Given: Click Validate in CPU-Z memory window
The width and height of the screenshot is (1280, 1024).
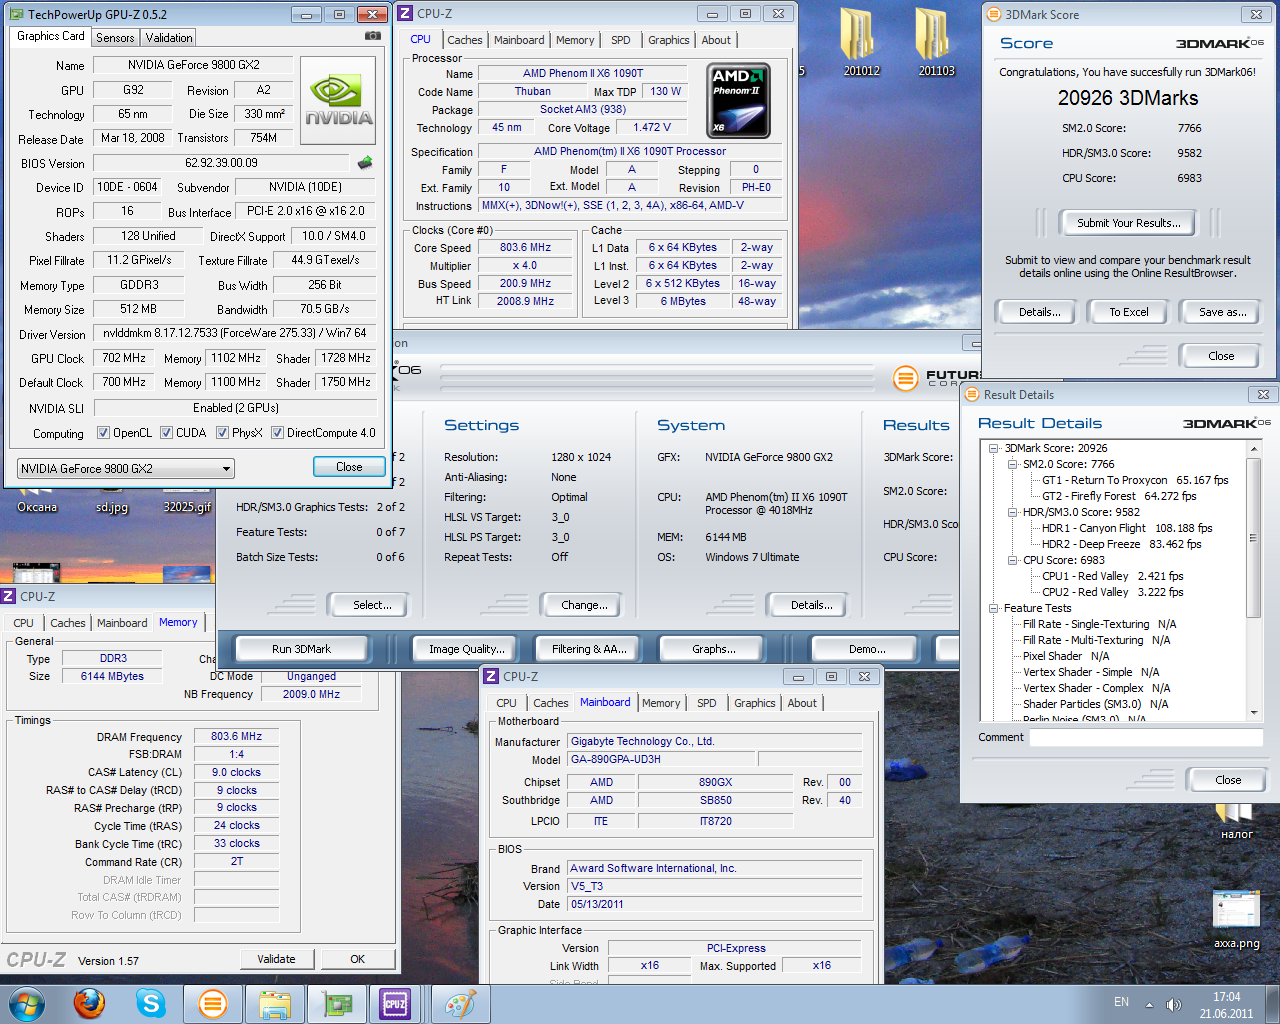Looking at the screenshot, I should coord(276,959).
